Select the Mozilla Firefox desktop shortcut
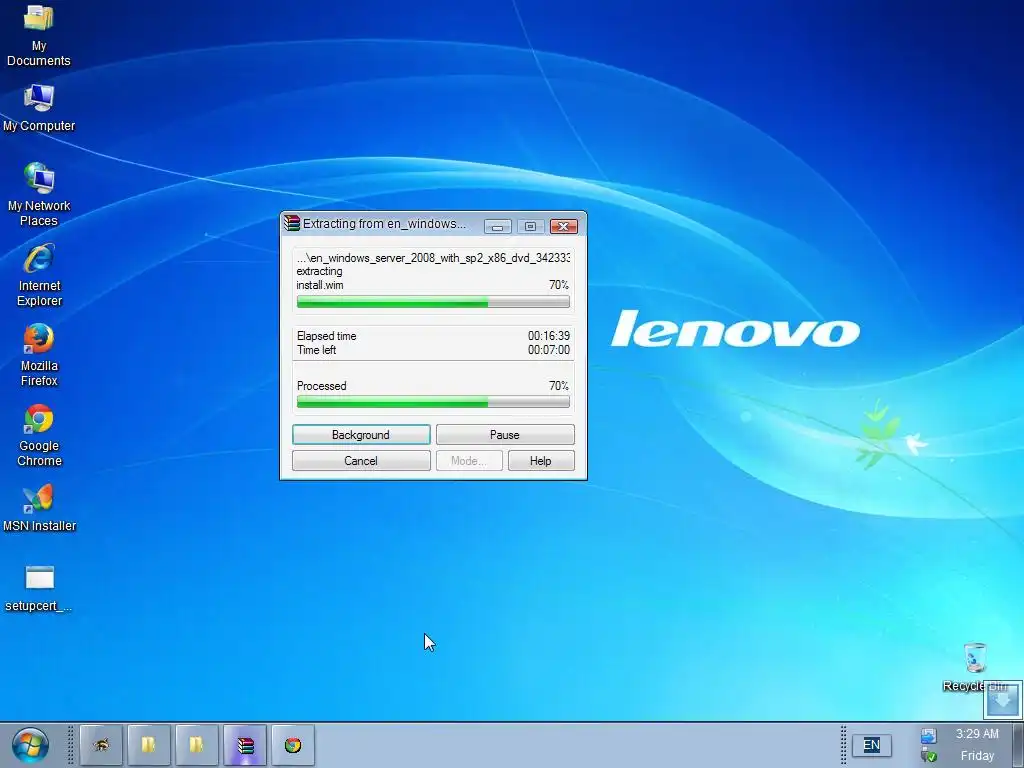 coord(39,355)
